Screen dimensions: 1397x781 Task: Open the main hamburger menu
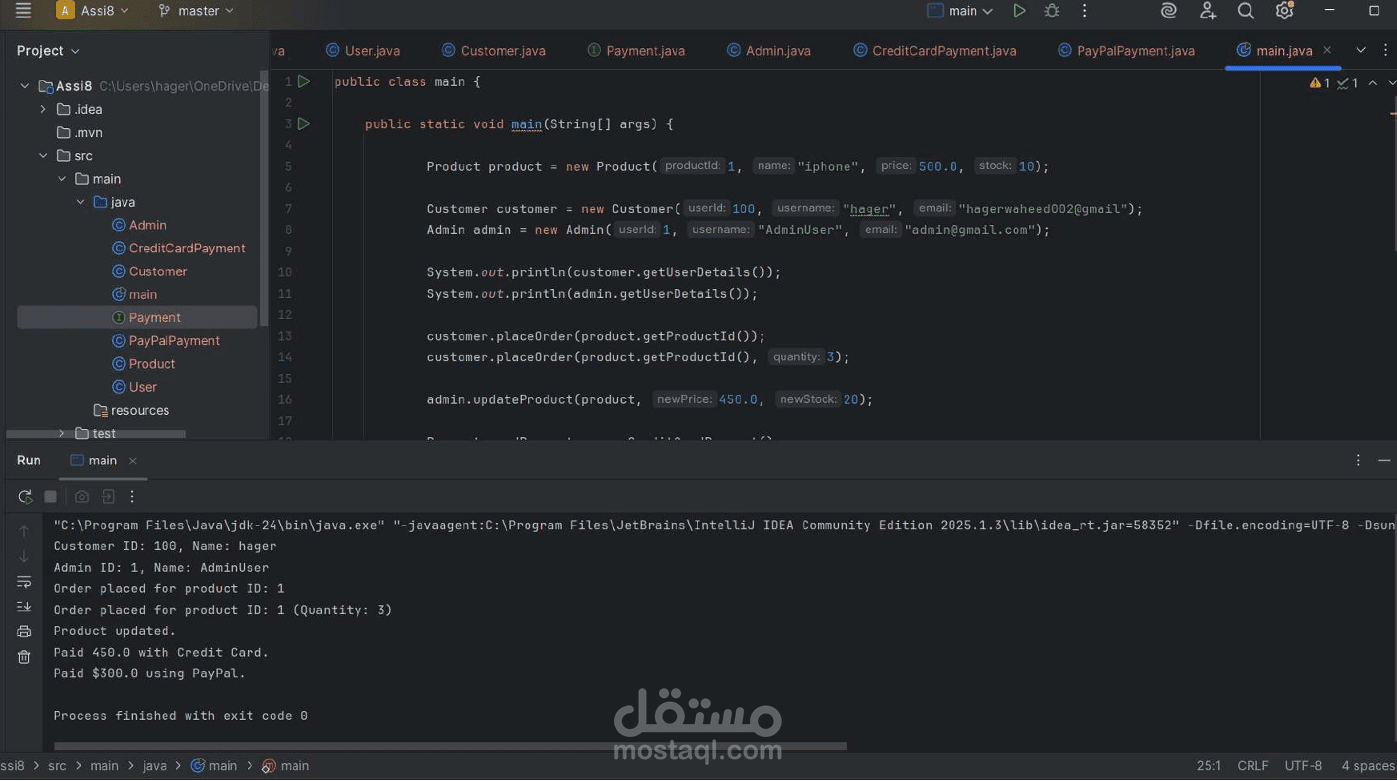pyautogui.click(x=23, y=11)
